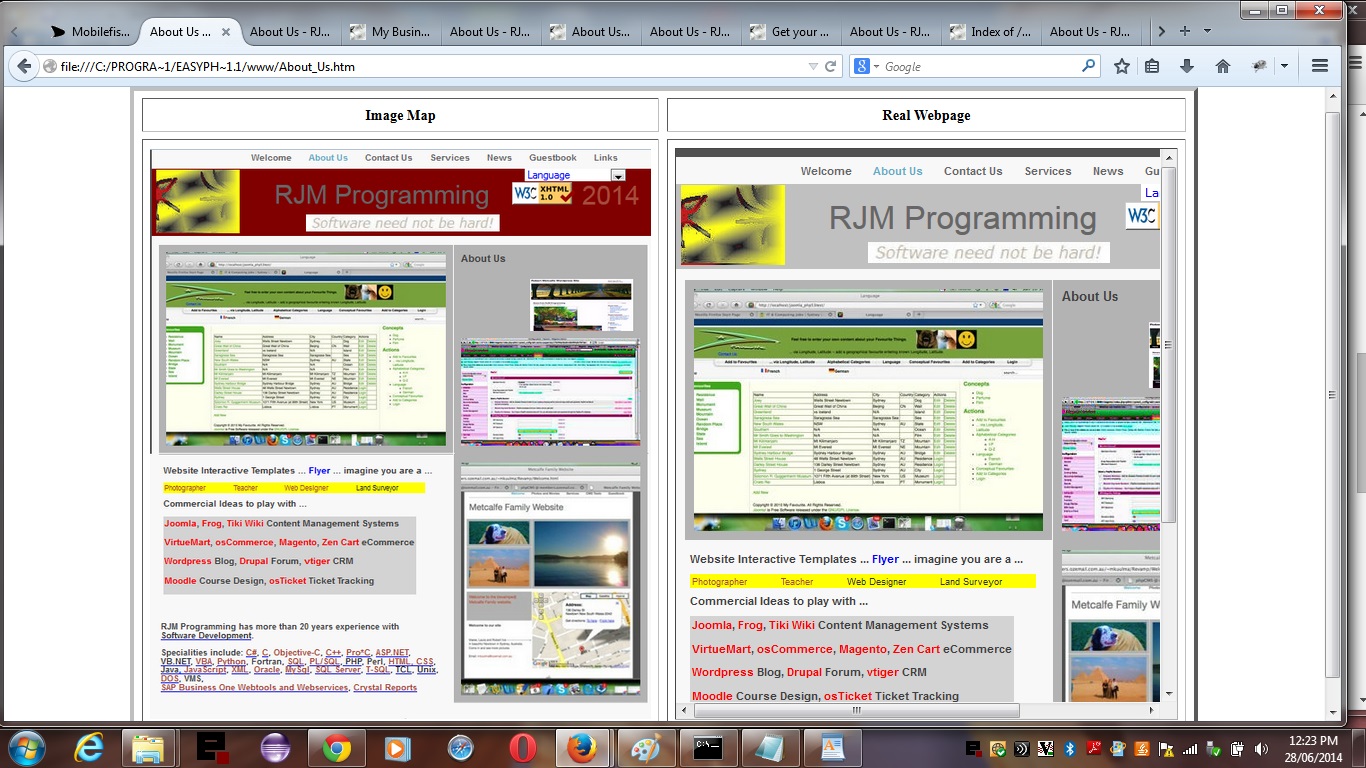Click Welcome in Real Webpage navigation
This screenshot has width=1366, height=768.
pos(826,171)
